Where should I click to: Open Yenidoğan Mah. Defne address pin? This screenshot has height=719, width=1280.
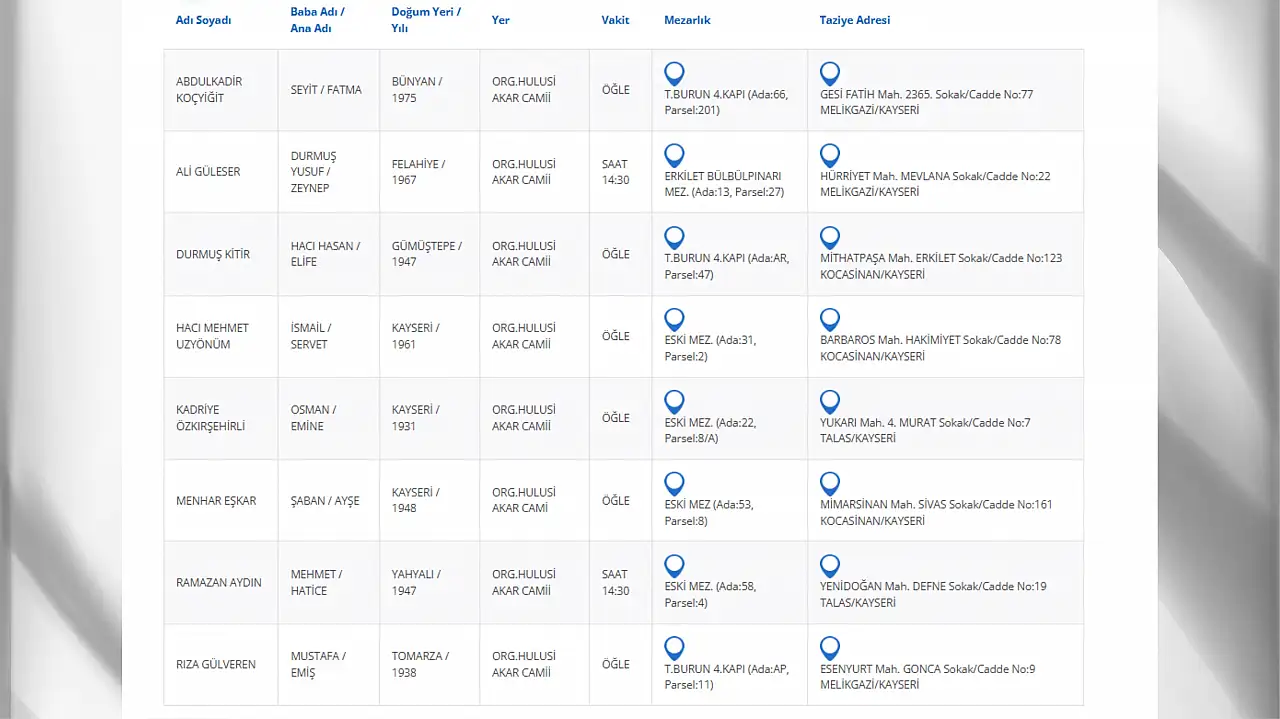829,567
